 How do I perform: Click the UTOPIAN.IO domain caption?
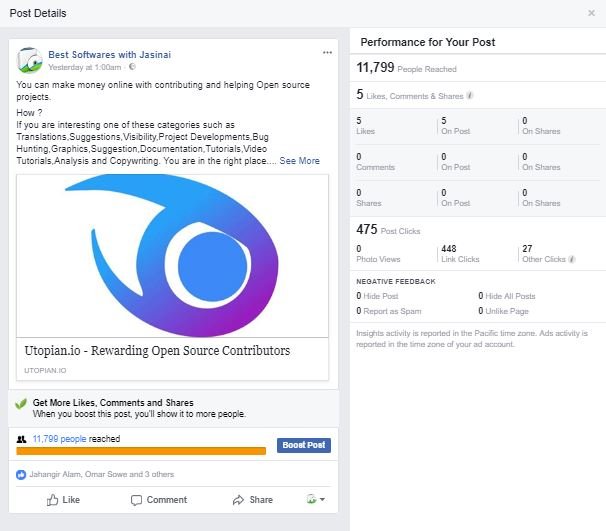[x=45, y=370]
